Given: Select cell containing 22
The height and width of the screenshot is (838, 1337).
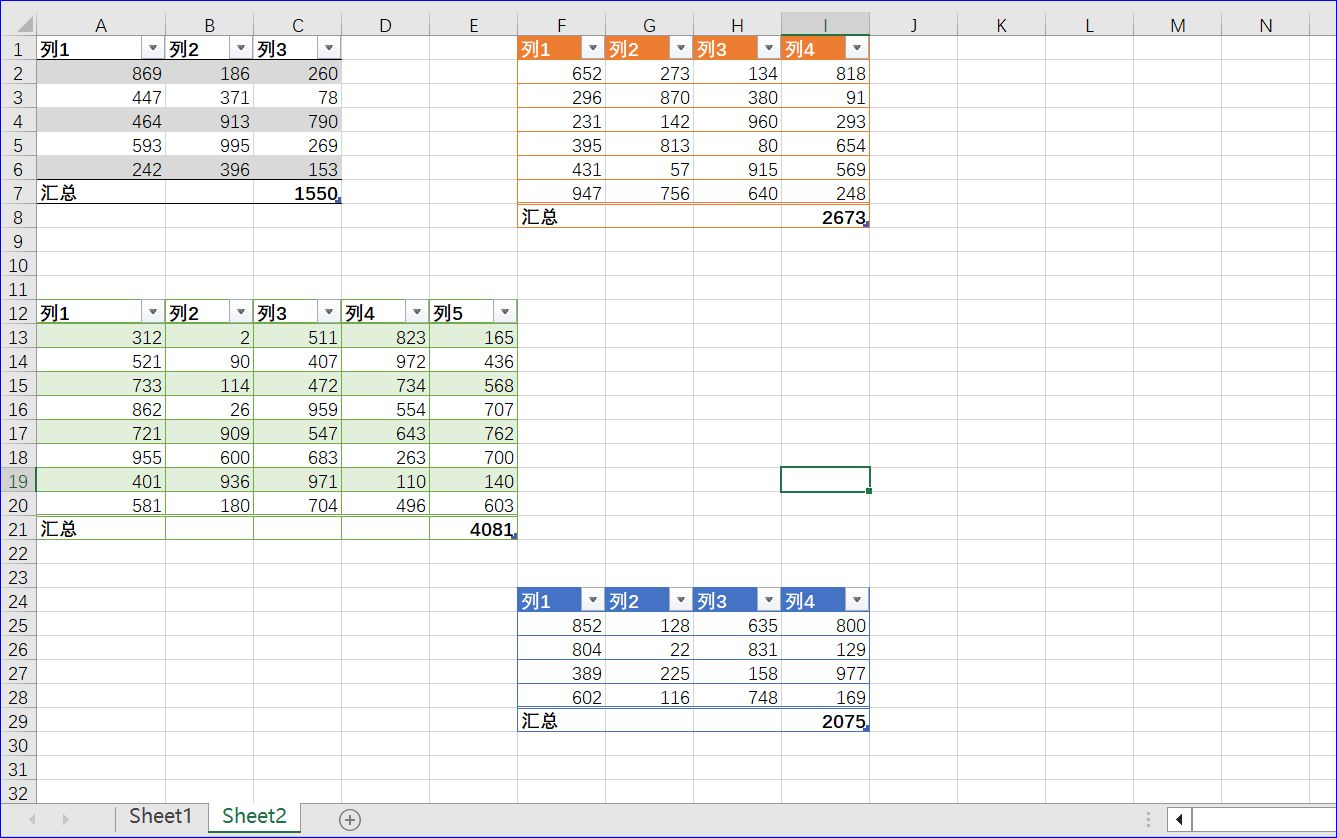Looking at the screenshot, I should pos(649,649).
